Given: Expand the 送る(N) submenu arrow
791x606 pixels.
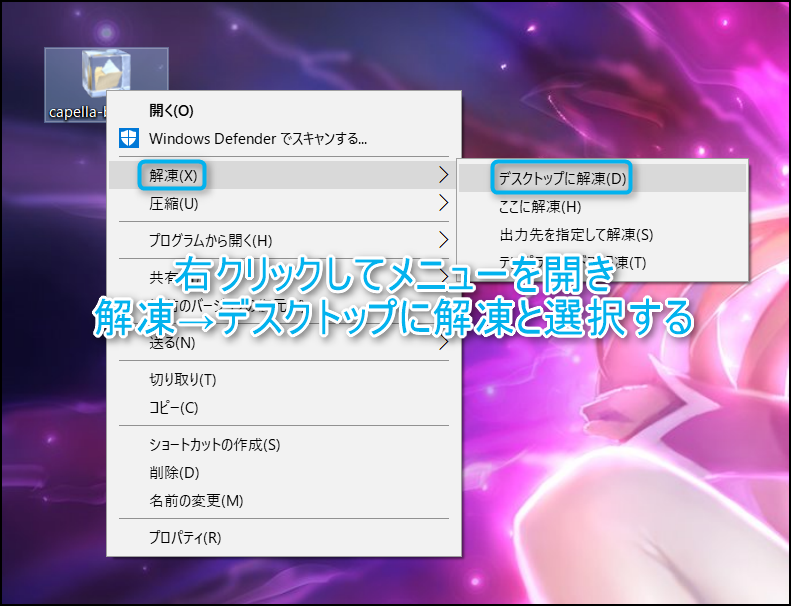Looking at the screenshot, I should point(443,343).
